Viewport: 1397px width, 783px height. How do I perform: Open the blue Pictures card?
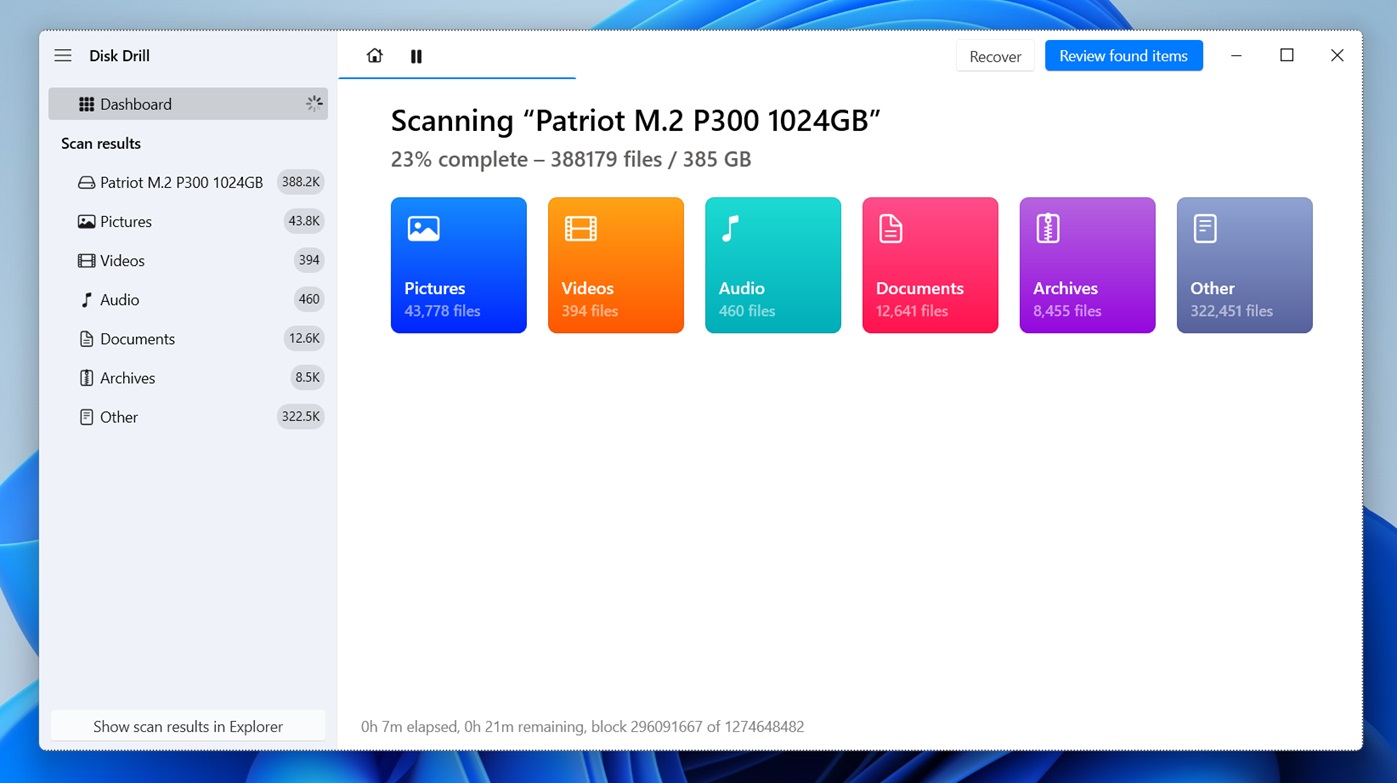[x=458, y=265]
